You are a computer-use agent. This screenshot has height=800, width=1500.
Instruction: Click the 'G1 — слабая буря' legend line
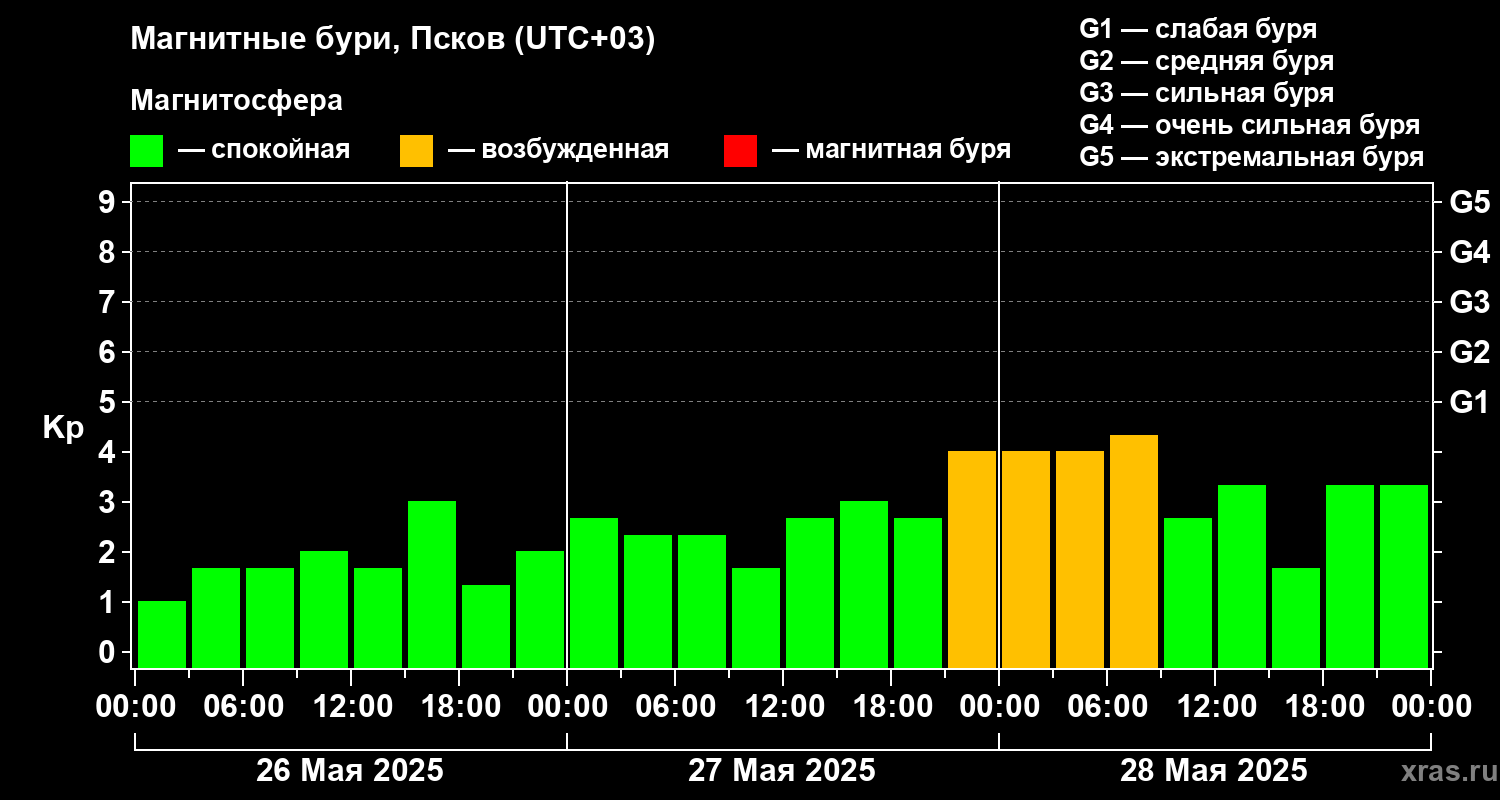[x=1198, y=29]
